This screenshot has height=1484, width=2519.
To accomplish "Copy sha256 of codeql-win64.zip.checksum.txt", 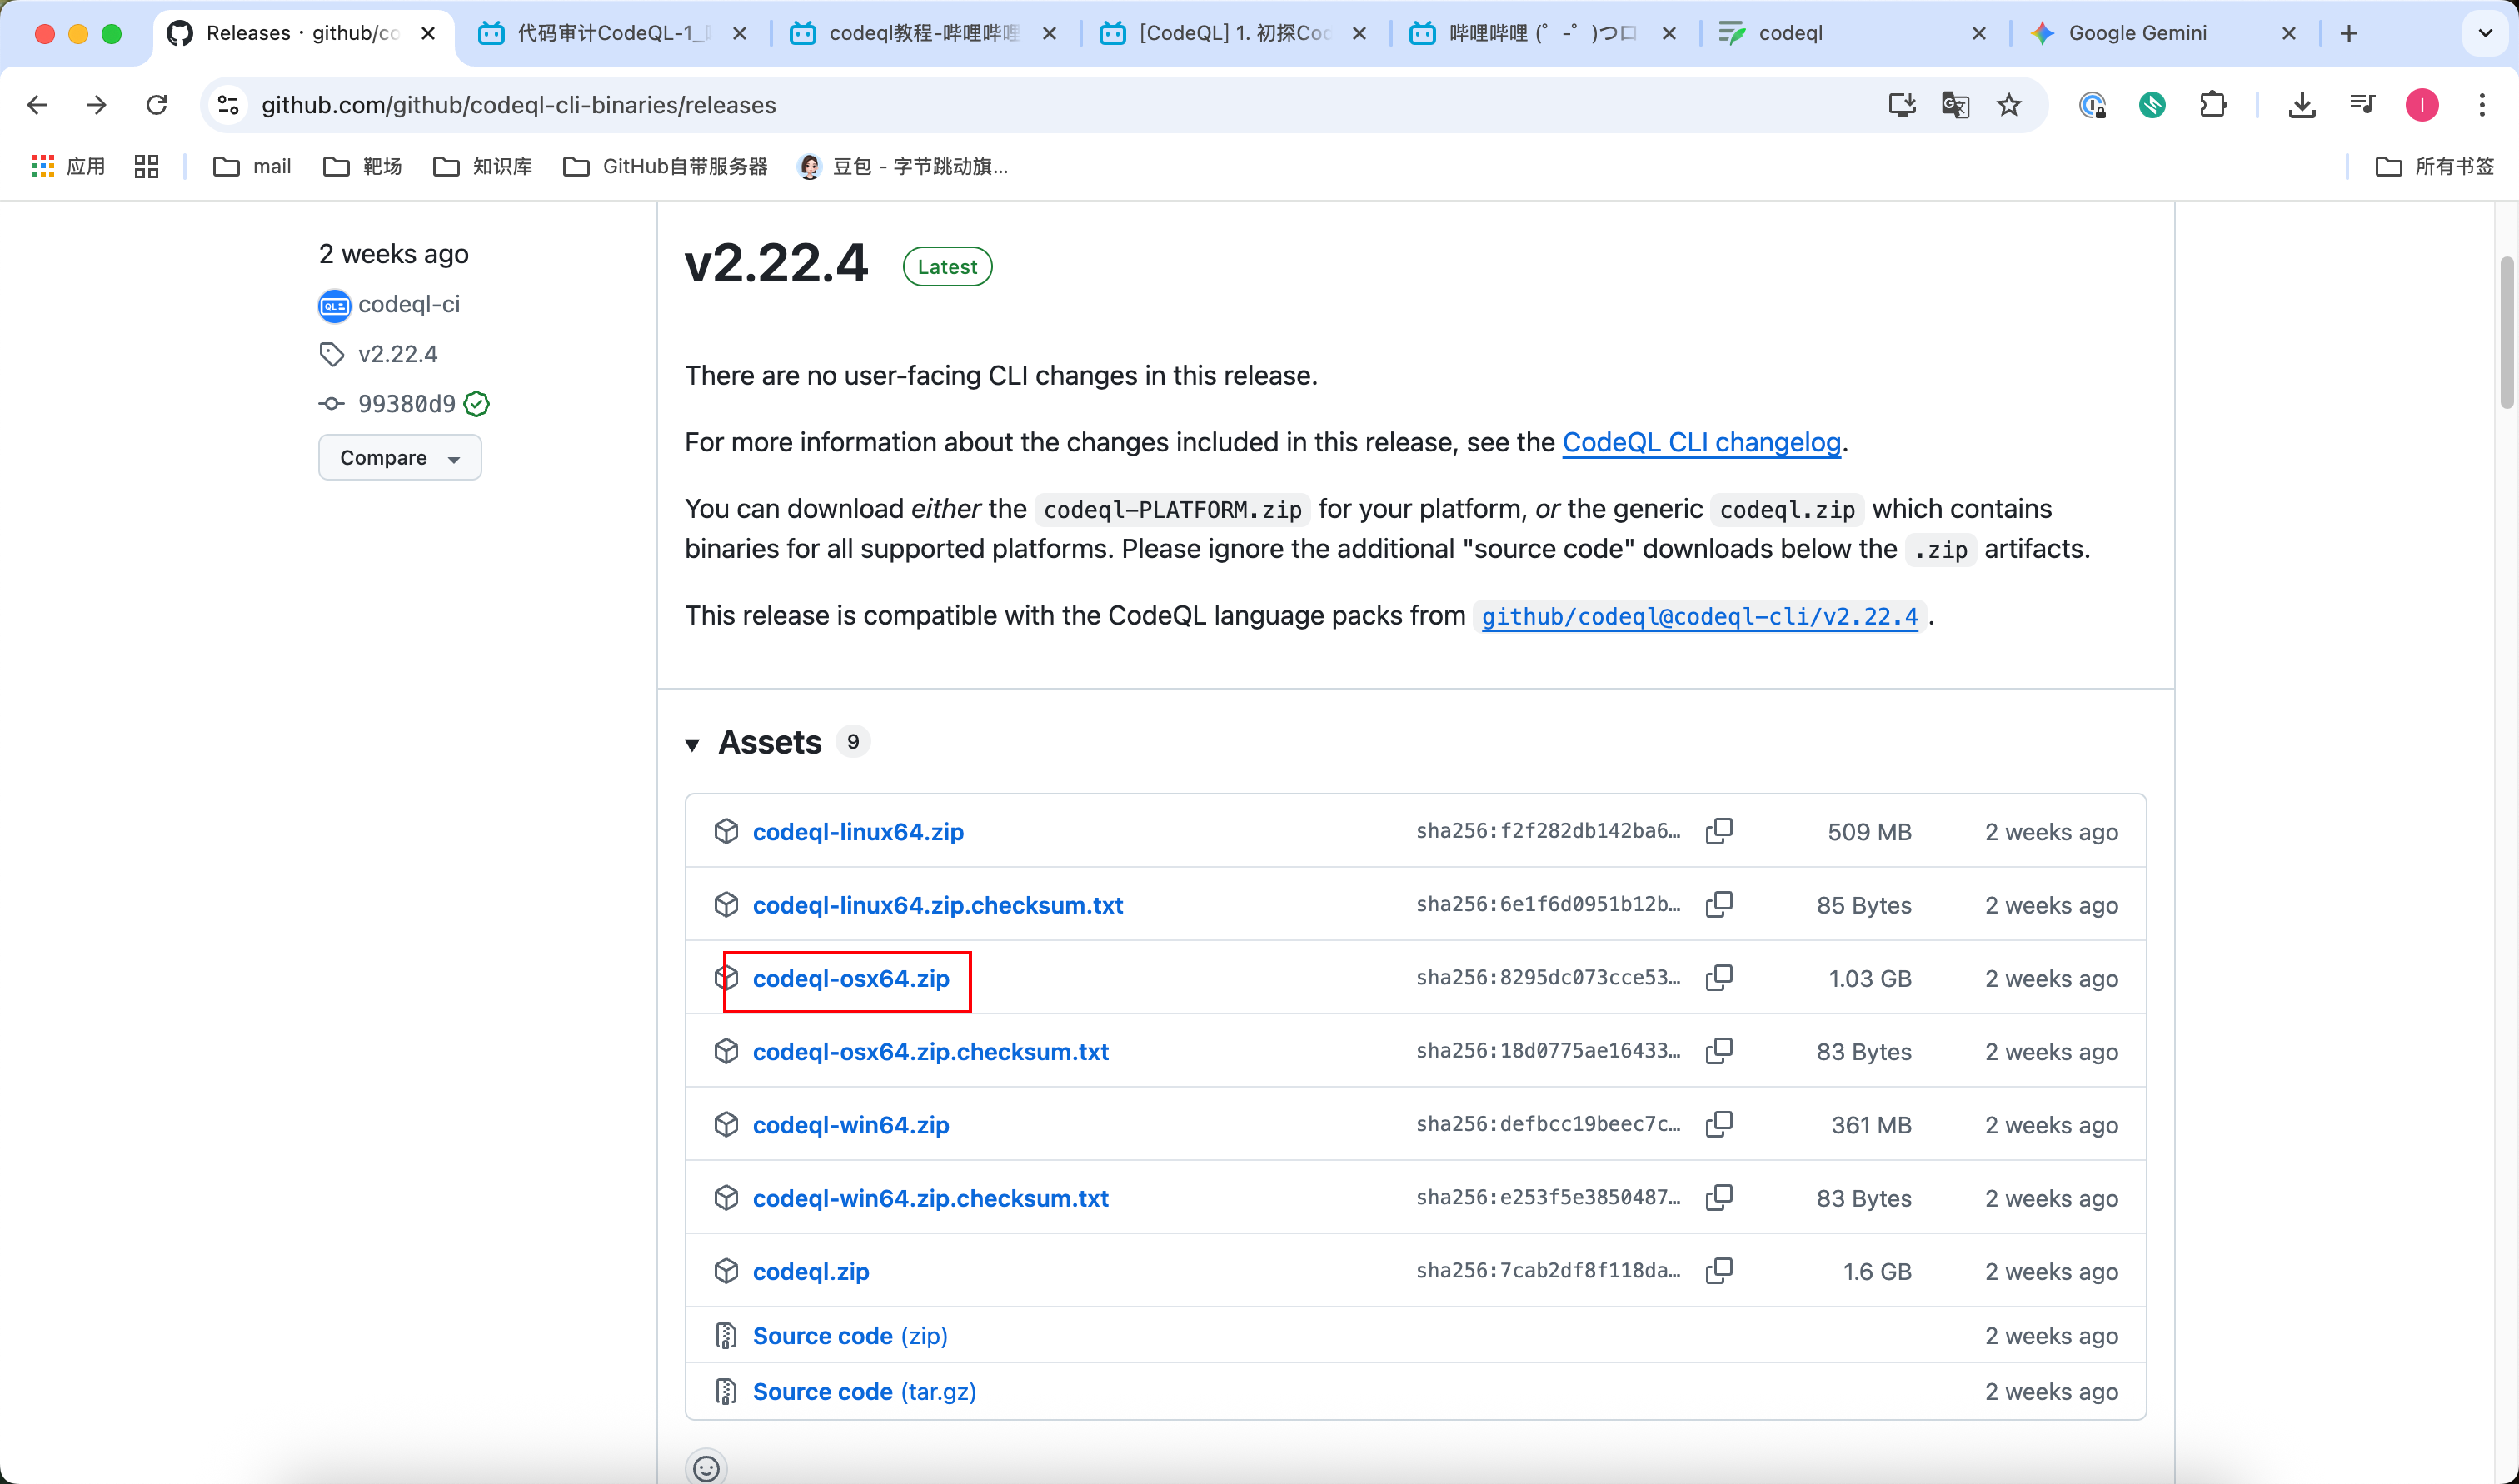I will pos(1719,1197).
